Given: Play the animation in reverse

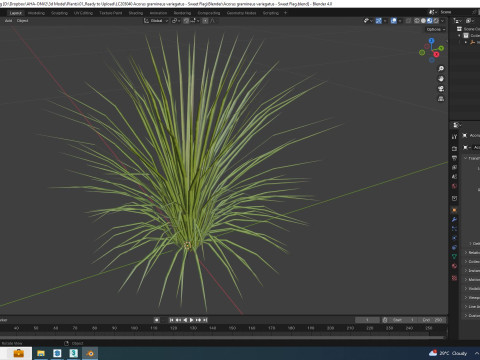Looking at the screenshot, I should click(x=185, y=320).
